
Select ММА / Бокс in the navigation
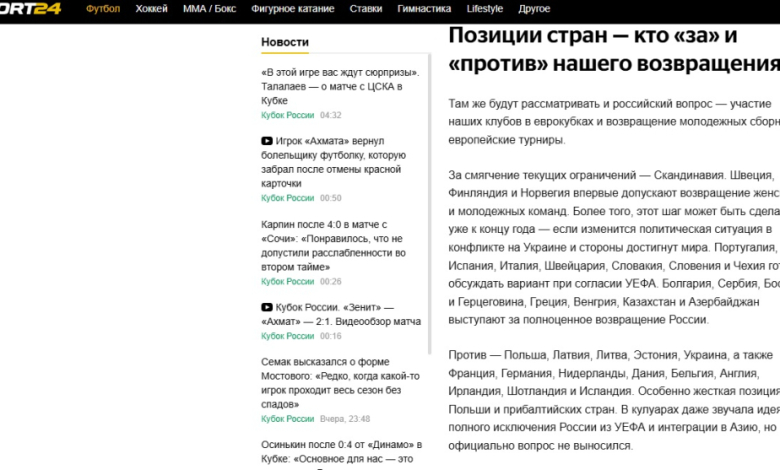[x=209, y=9]
